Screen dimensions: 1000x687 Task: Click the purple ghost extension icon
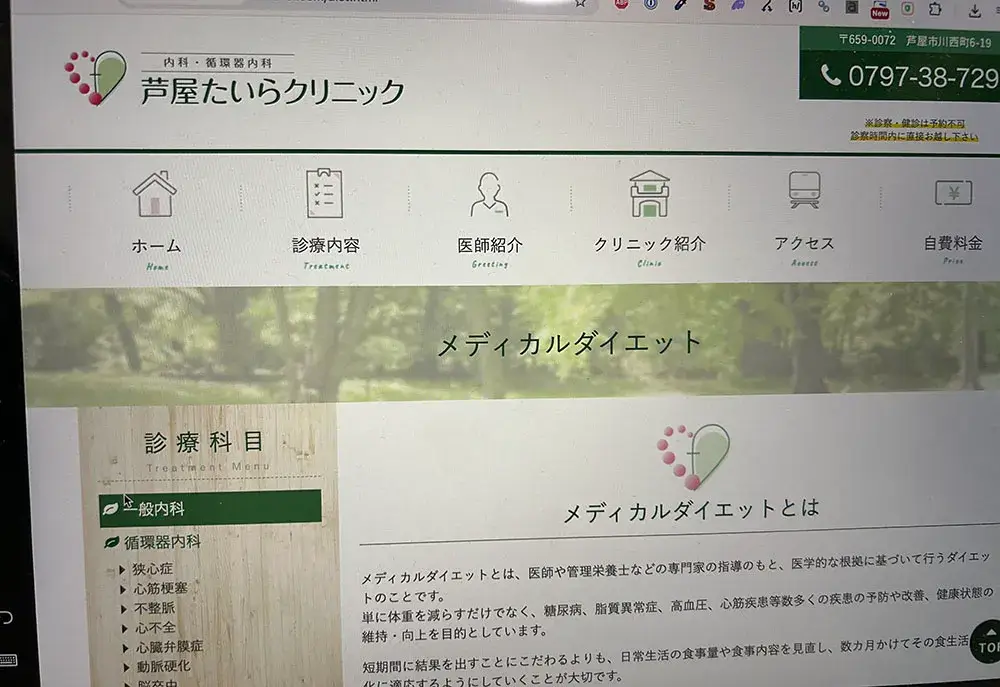[x=738, y=5]
